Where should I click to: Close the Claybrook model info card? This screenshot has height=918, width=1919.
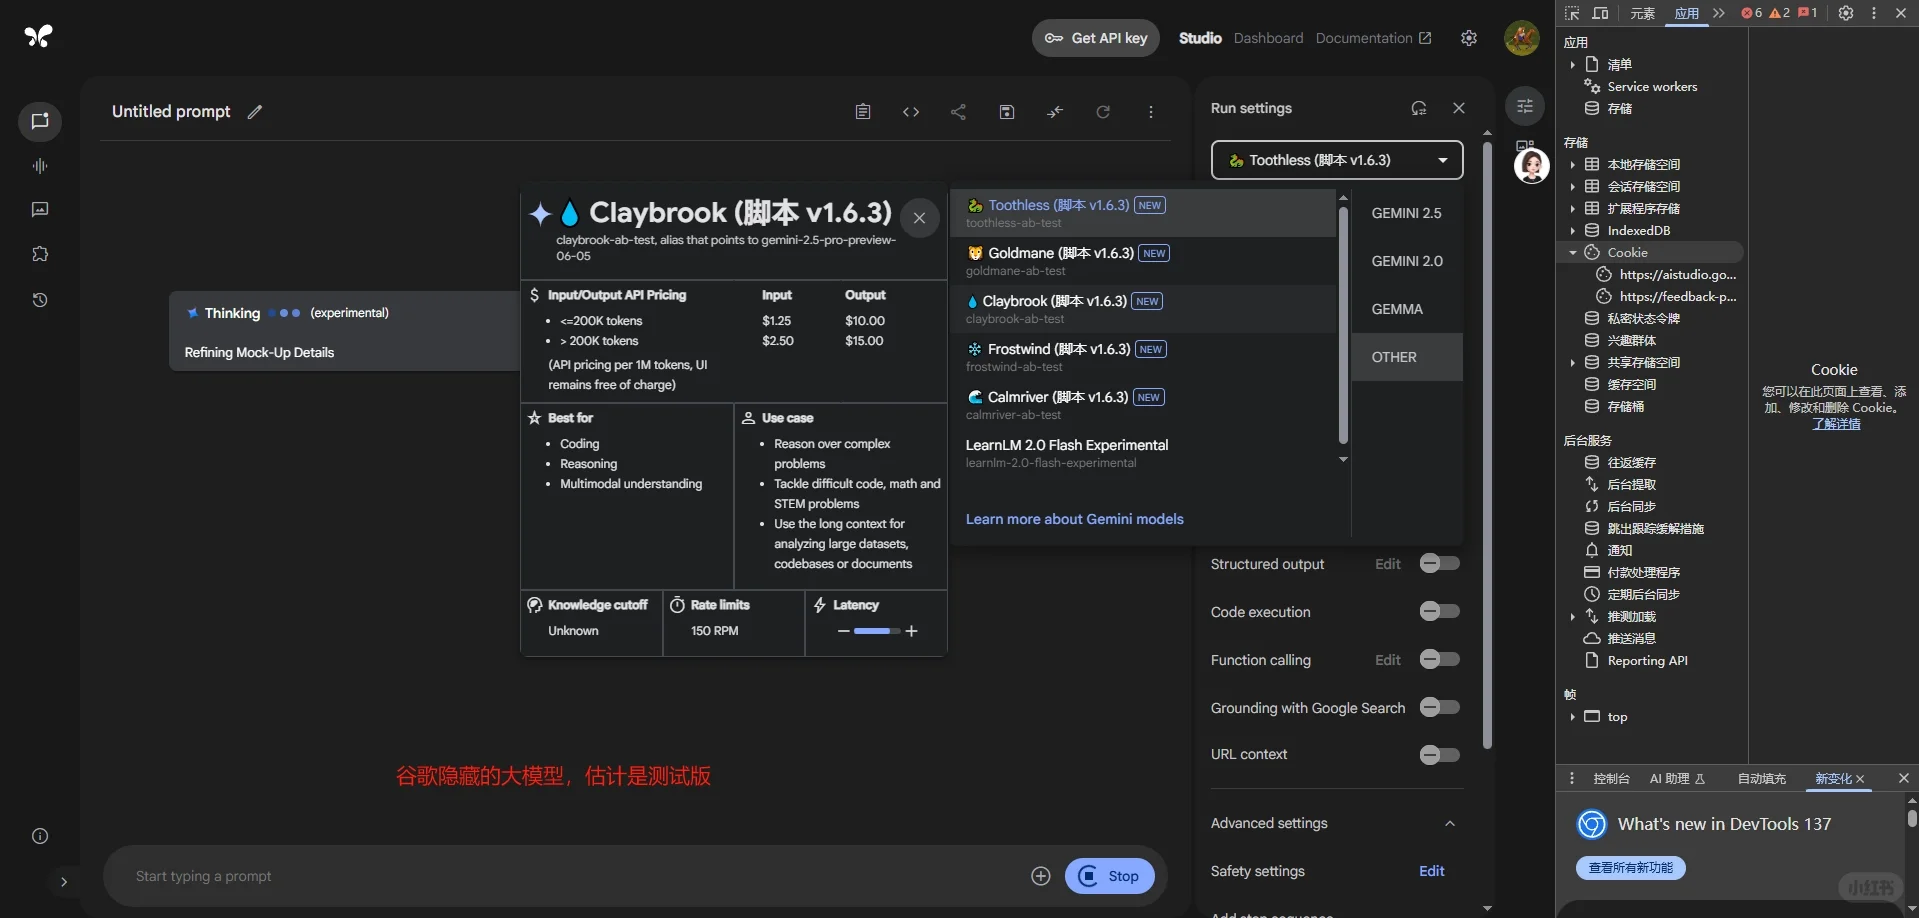[920, 218]
